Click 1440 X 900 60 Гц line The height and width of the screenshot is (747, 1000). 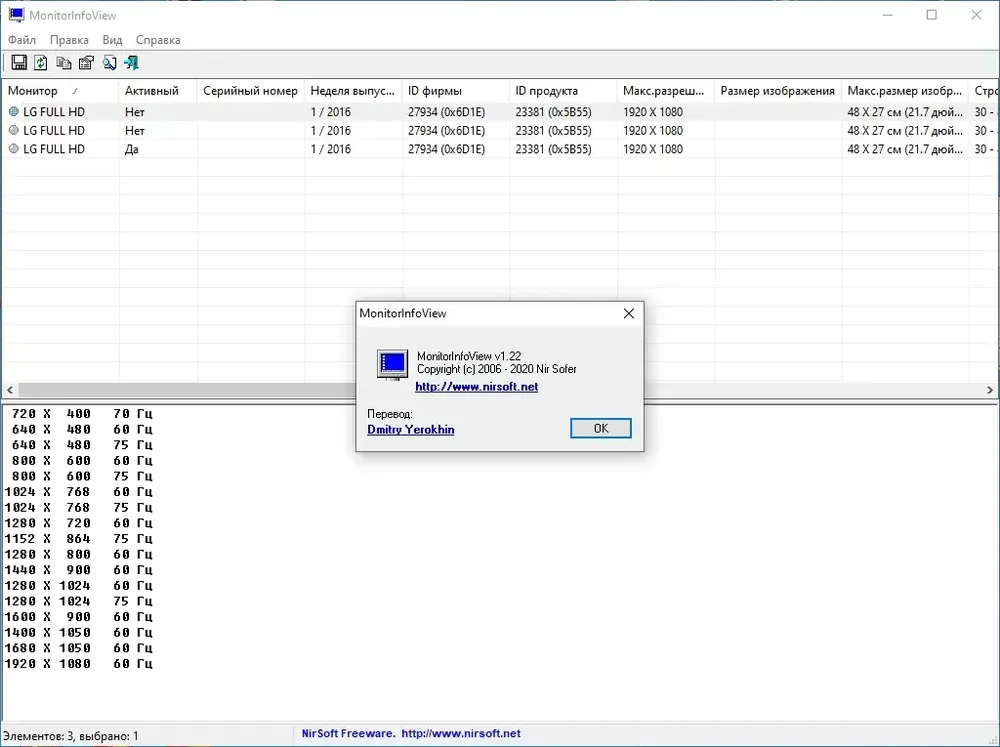tap(78, 570)
